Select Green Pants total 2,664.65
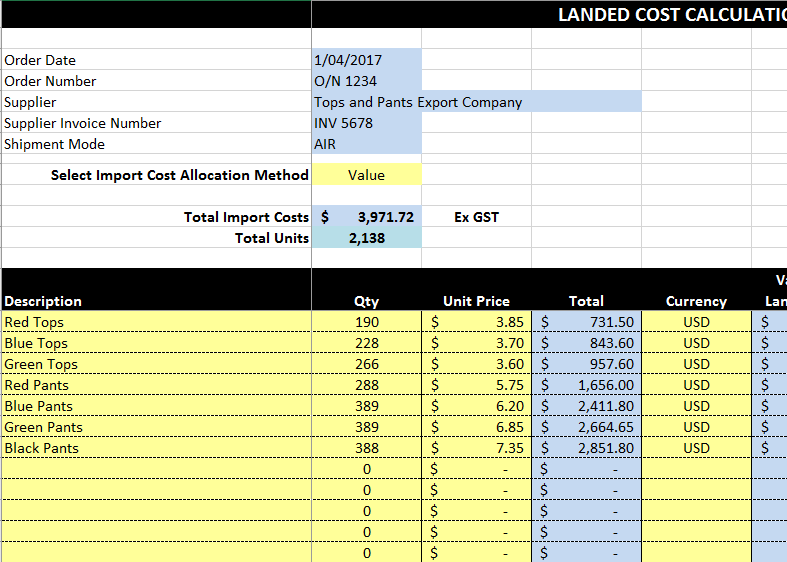 586,427
